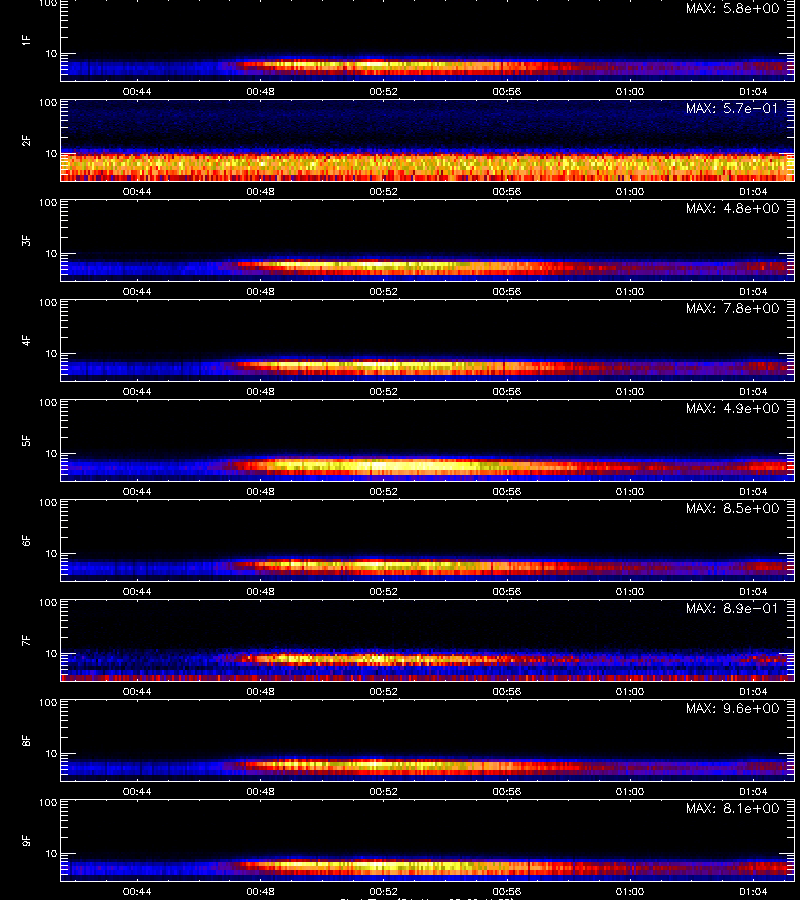Click the 00:48 tick label below the 2F panel
This screenshot has width=800, height=900.
point(261,192)
